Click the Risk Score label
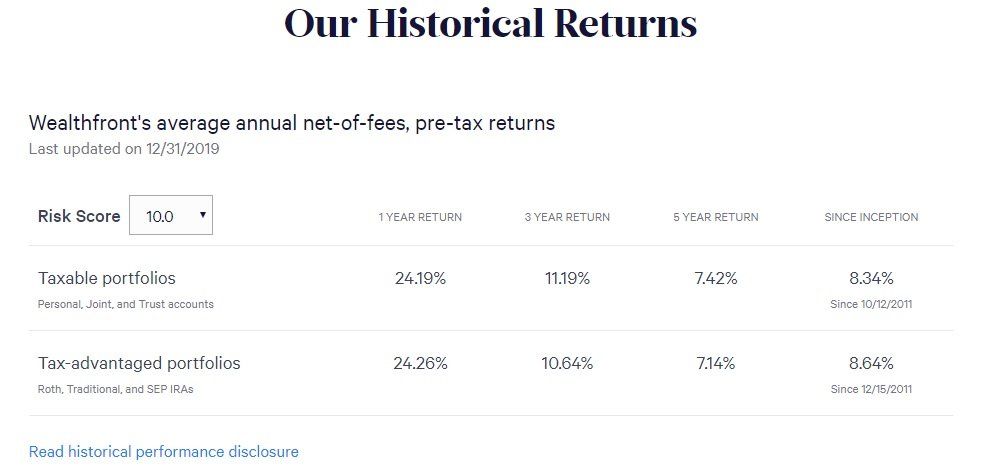The width and height of the screenshot is (992, 471). tap(79, 216)
